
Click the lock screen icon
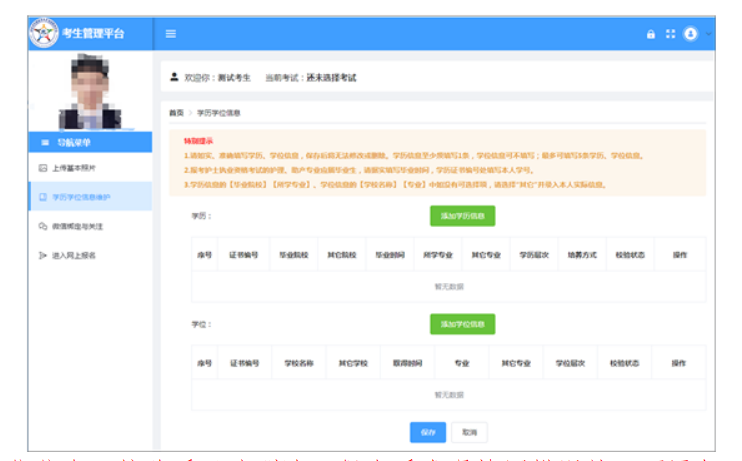click(x=651, y=34)
